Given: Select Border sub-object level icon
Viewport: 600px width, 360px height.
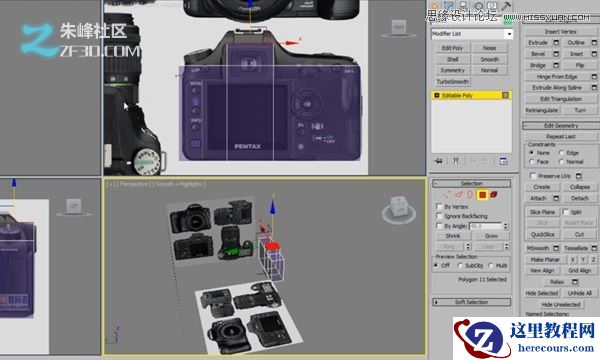Looking at the screenshot, I should (x=470, y=195).
